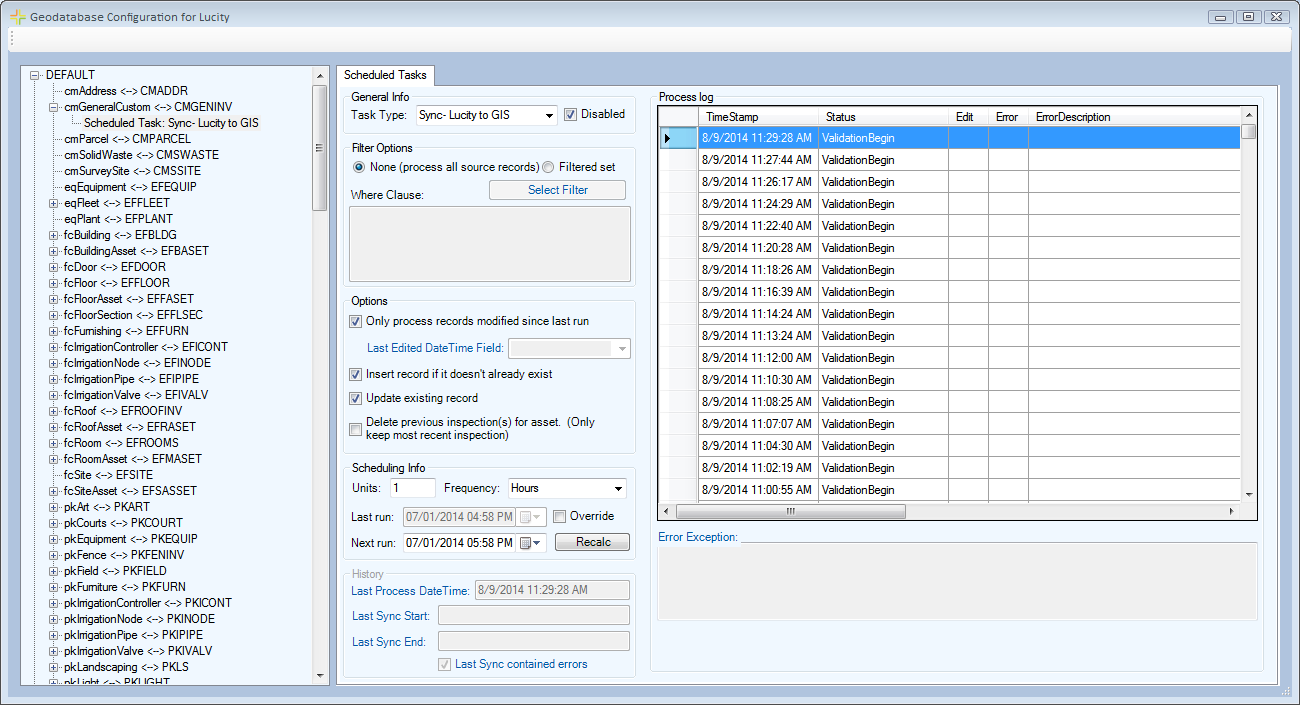Click the Status column header

(883, 117)
